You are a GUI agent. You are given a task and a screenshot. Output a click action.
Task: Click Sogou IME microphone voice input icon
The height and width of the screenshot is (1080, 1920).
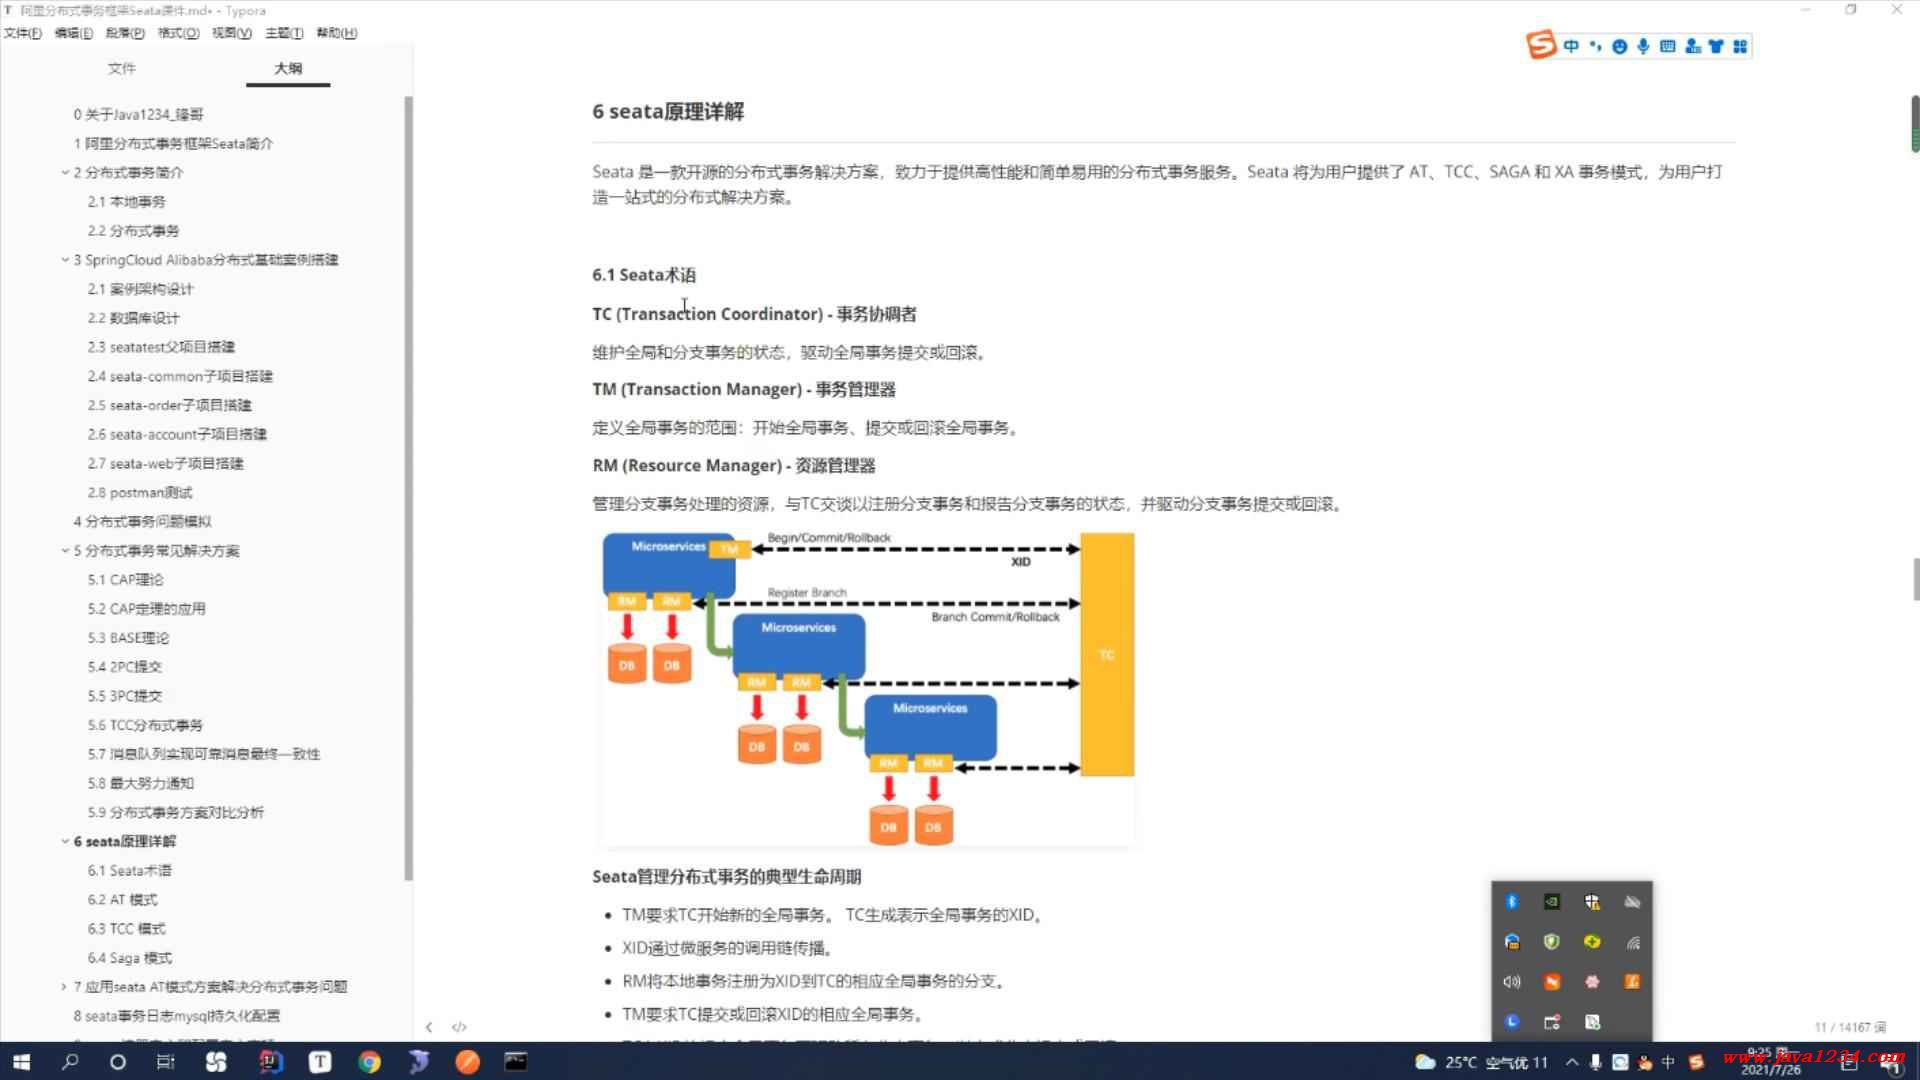[x=1643, y=46]
